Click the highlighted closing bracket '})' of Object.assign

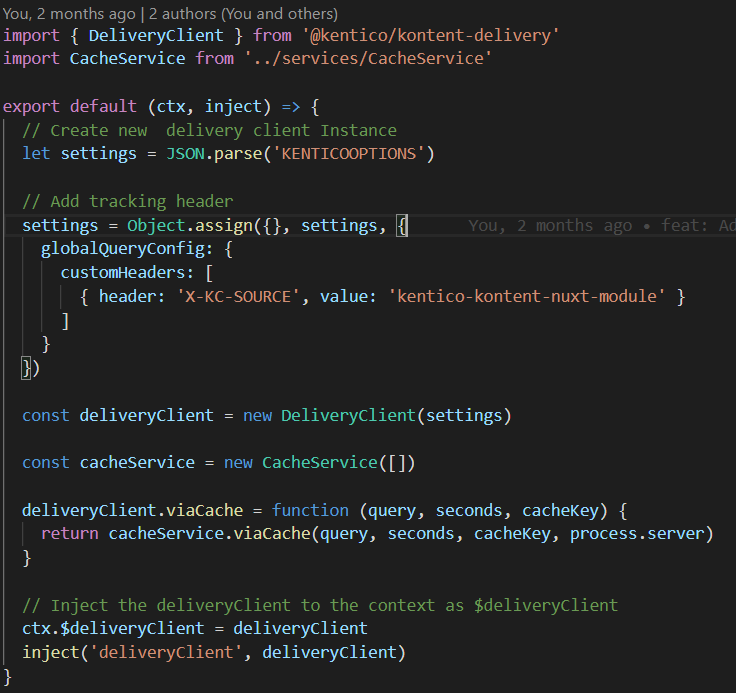tap(31, 369)
